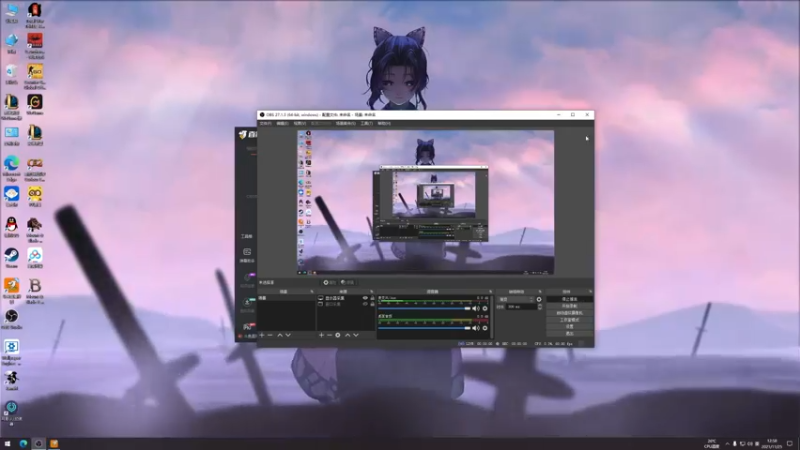Click the 工作室模式 studio mode button
This screenshot has height=450, width=800.
click(x=569, y=320)
